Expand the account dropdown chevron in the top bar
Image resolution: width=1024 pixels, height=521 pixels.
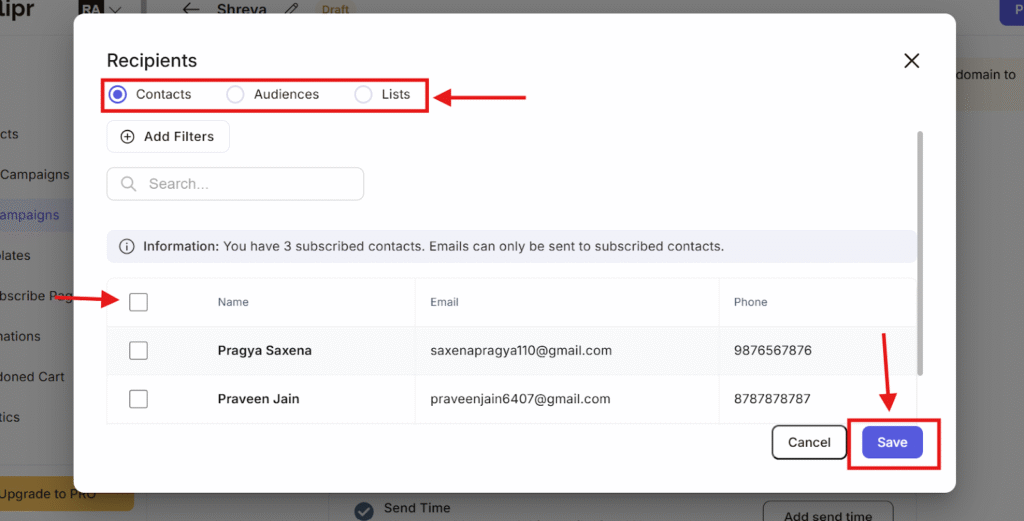click(x=116, y=9)
